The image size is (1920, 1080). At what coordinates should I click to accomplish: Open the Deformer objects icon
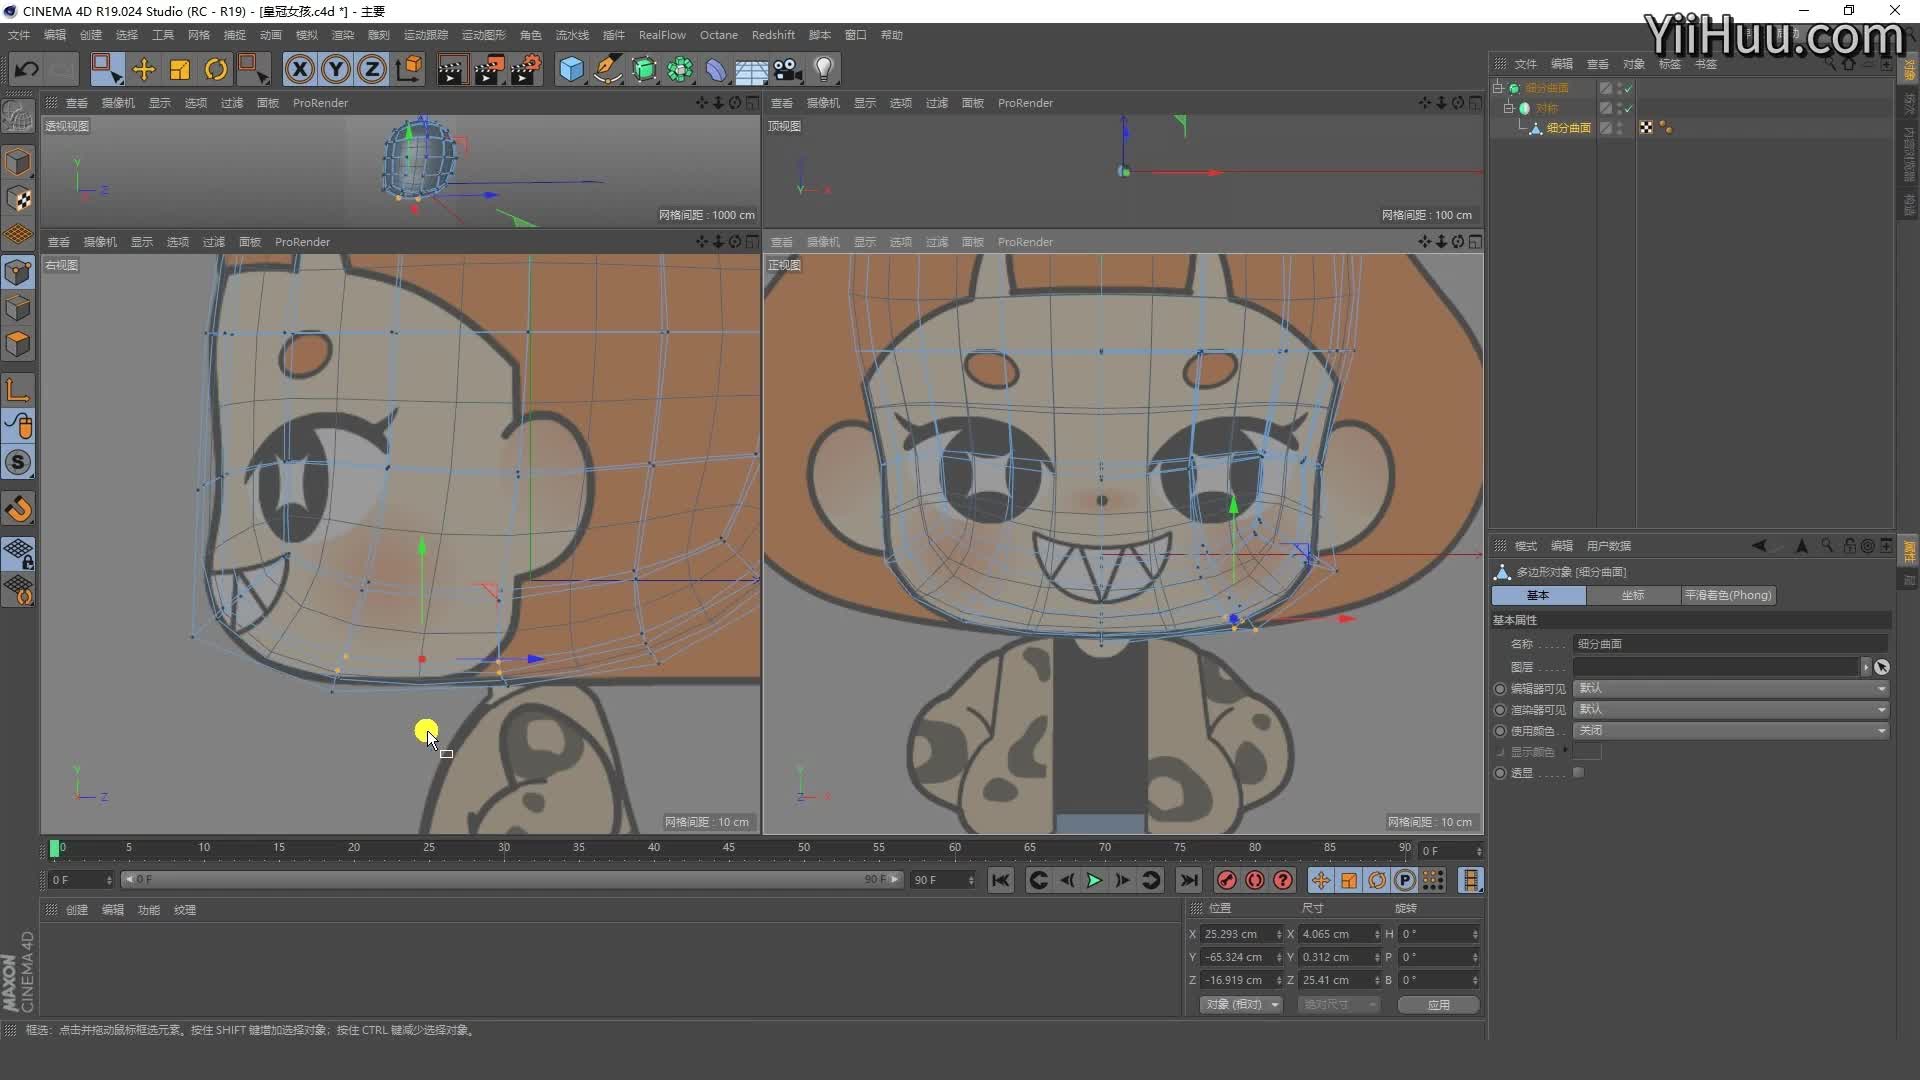point(716,69)
